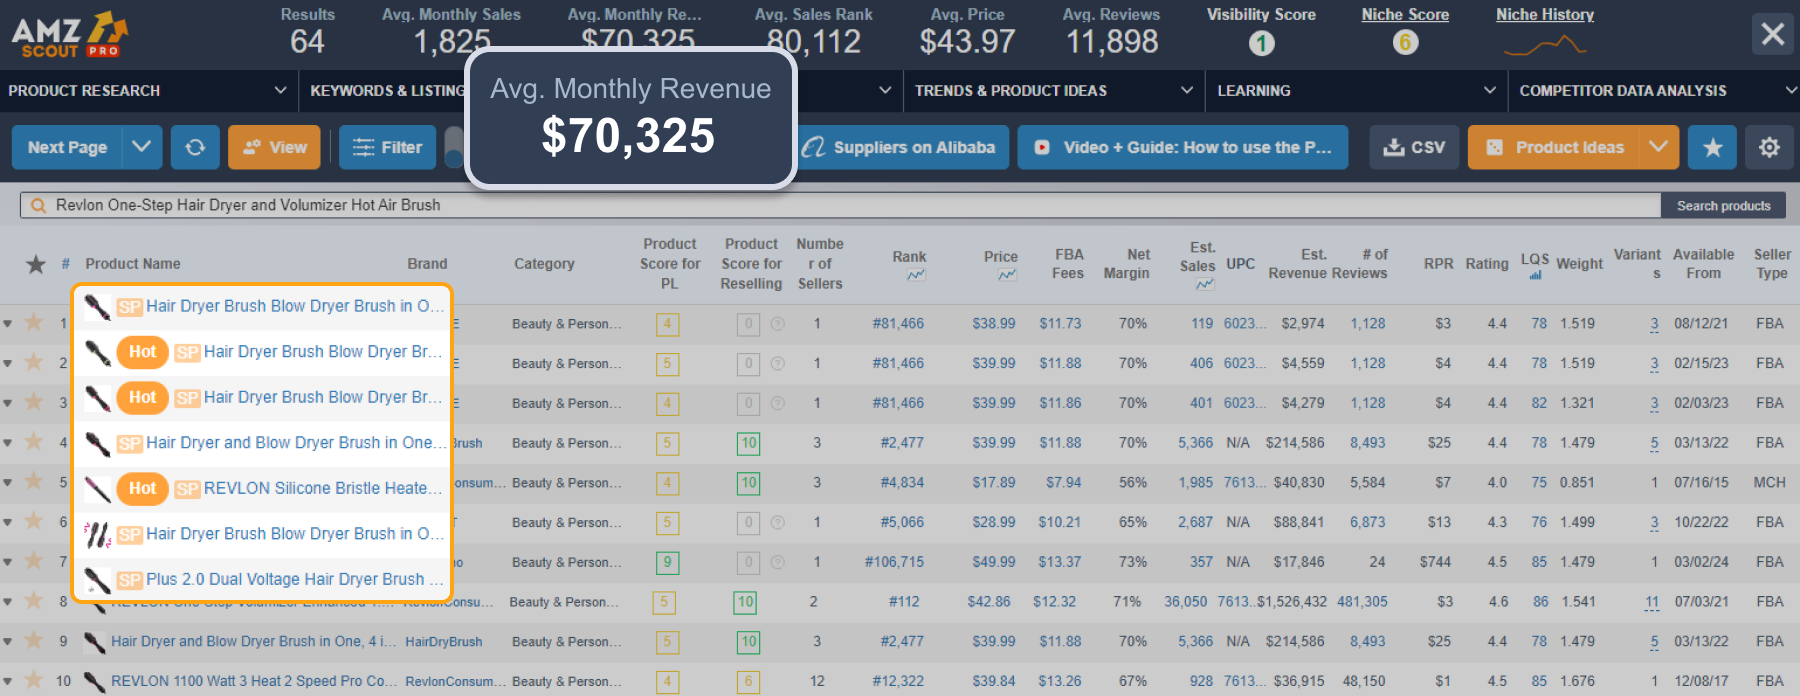Click the Next Page button
Screen dimensions: 1800x696
click(x=67, y=147)
